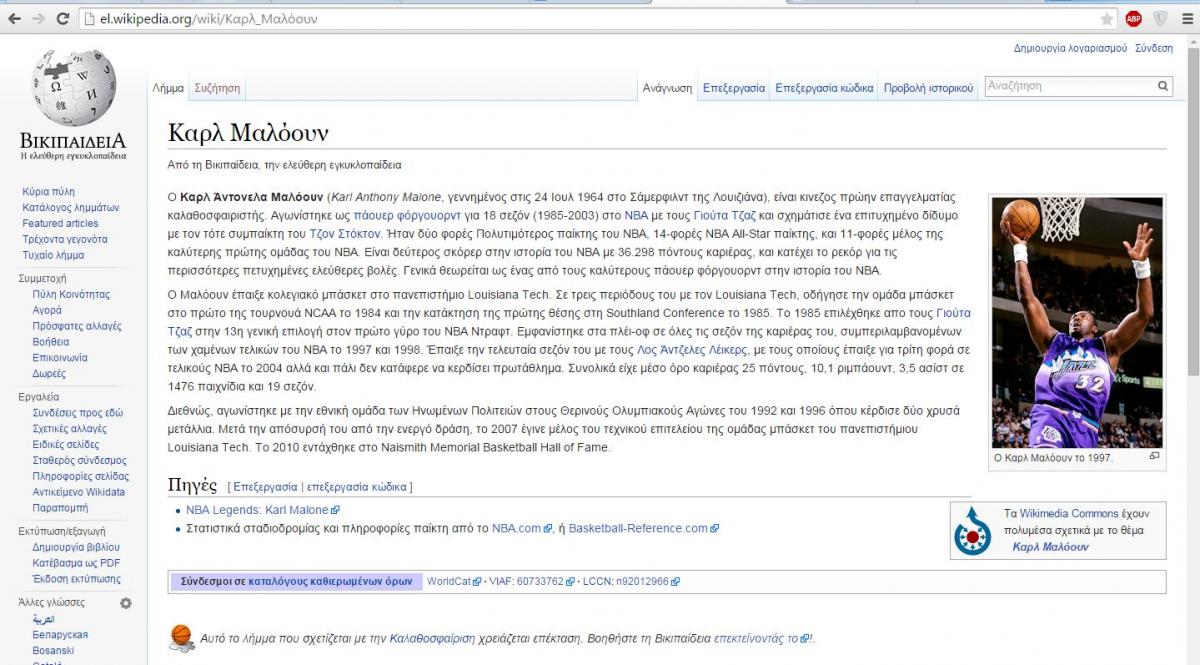
Task: Go forward with browser forward arrow
Action: point(39,19)
